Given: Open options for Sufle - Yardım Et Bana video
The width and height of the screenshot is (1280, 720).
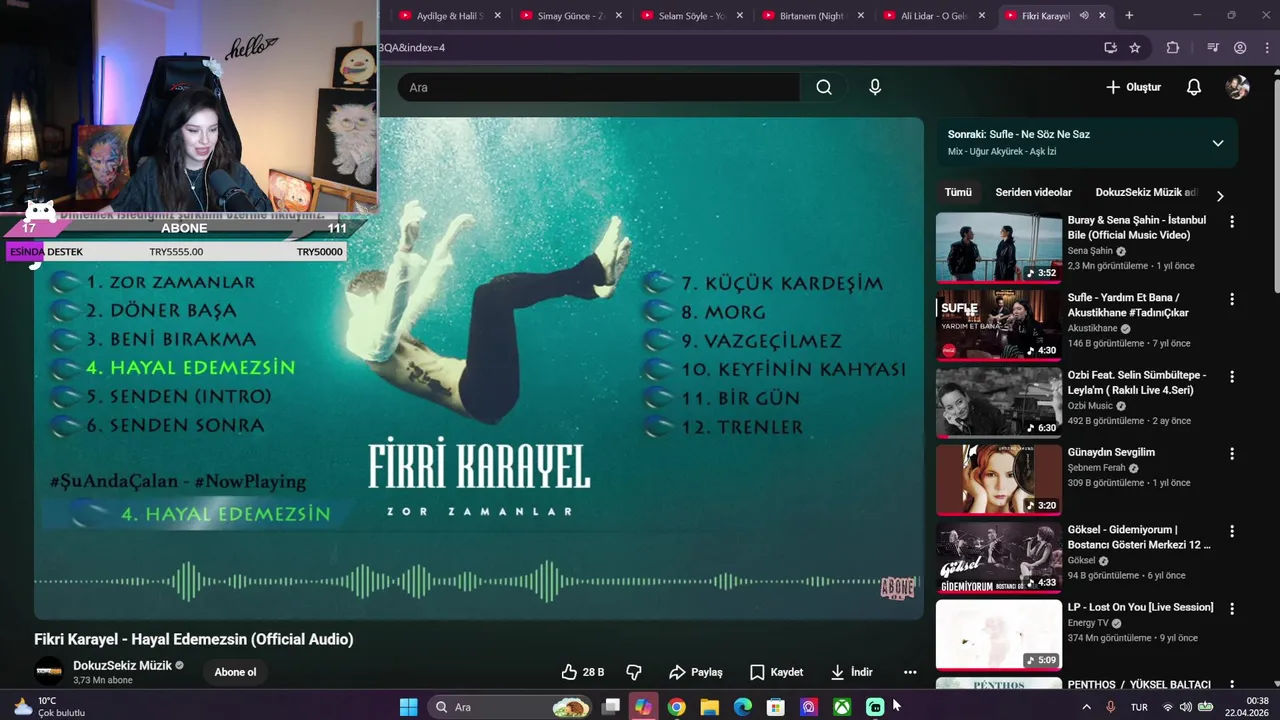Looking at the screenshot, I should pos(1232,299).
